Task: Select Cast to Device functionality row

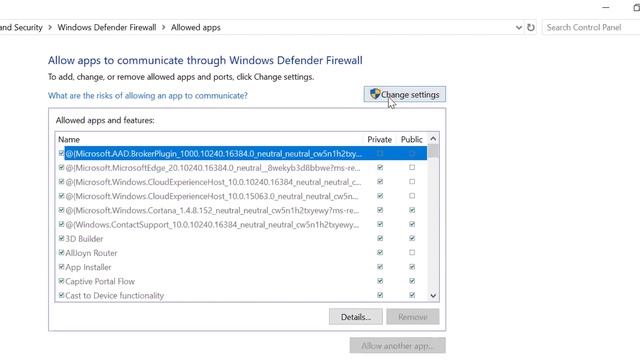Action: coord(242,295)
